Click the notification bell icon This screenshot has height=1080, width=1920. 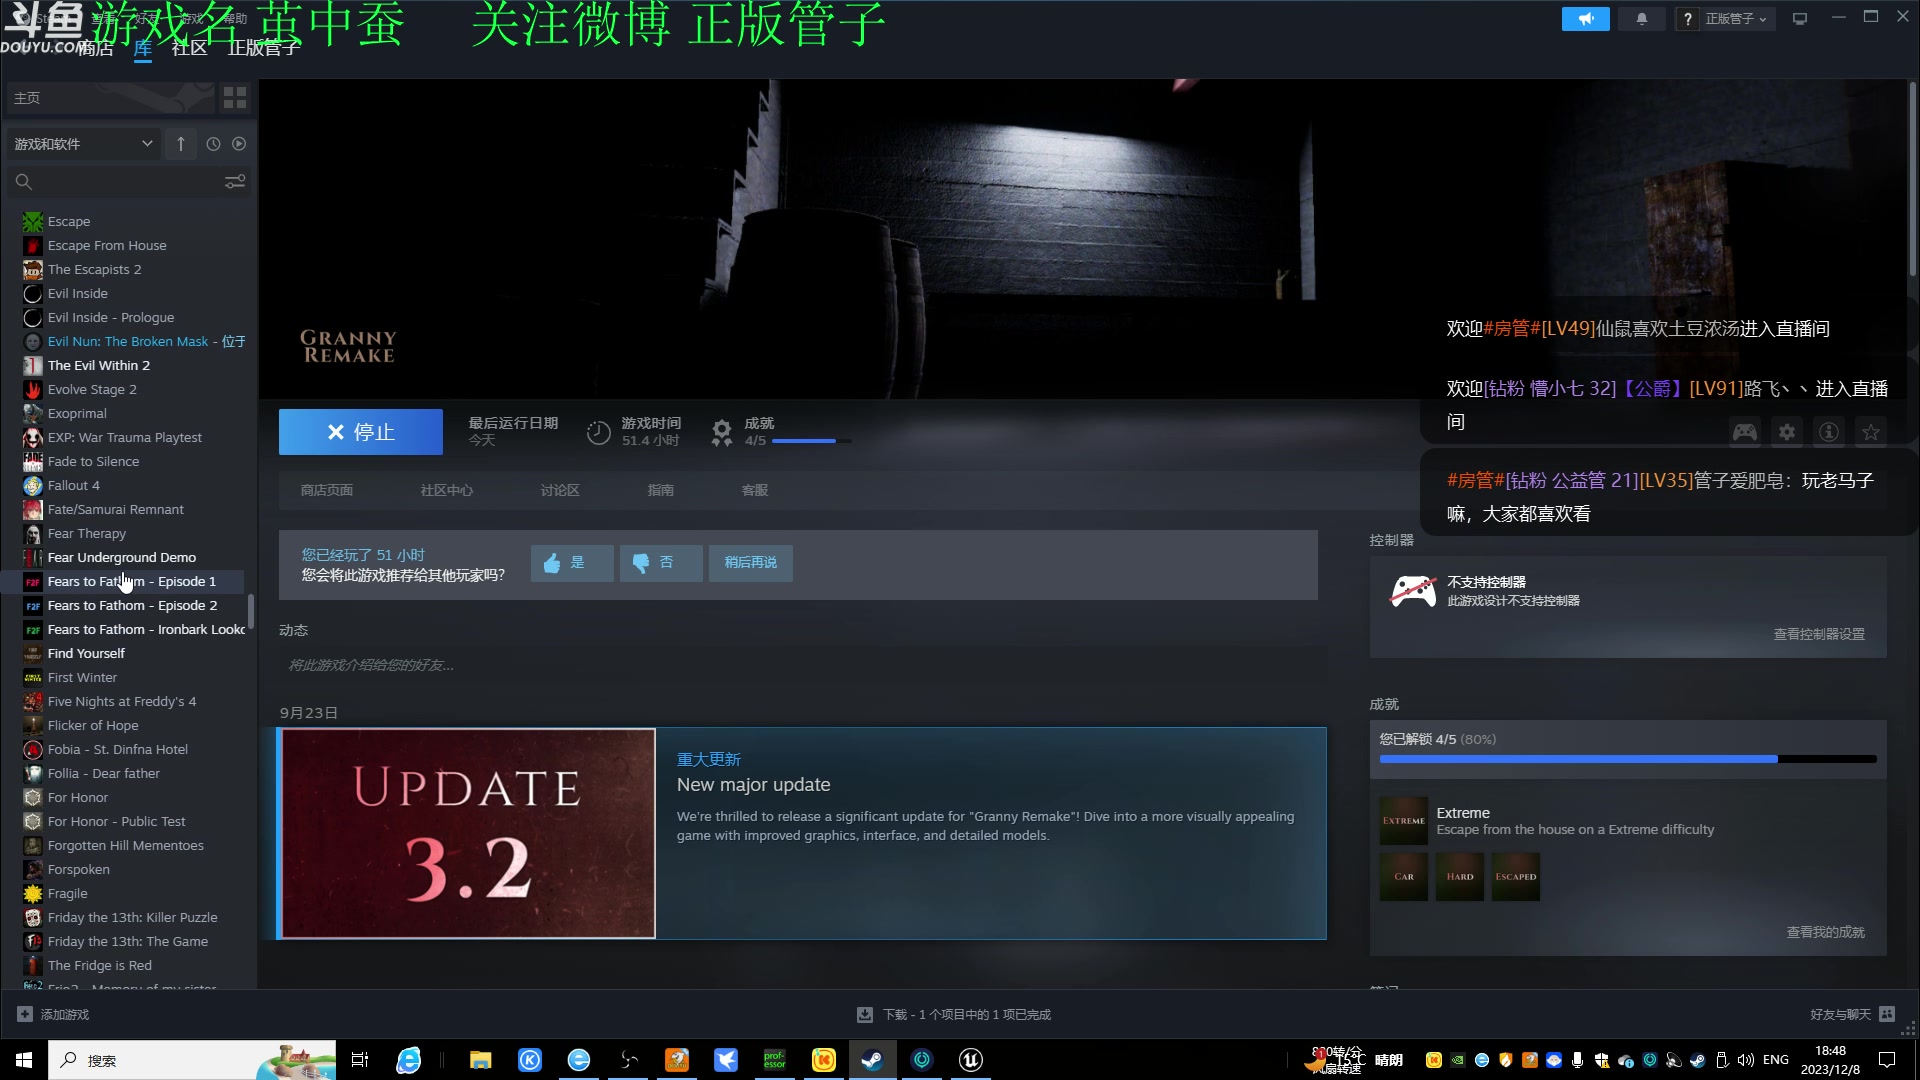click(x=1642, y=18)
